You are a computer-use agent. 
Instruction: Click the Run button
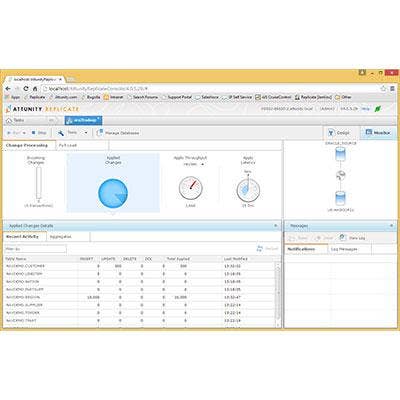13,133
